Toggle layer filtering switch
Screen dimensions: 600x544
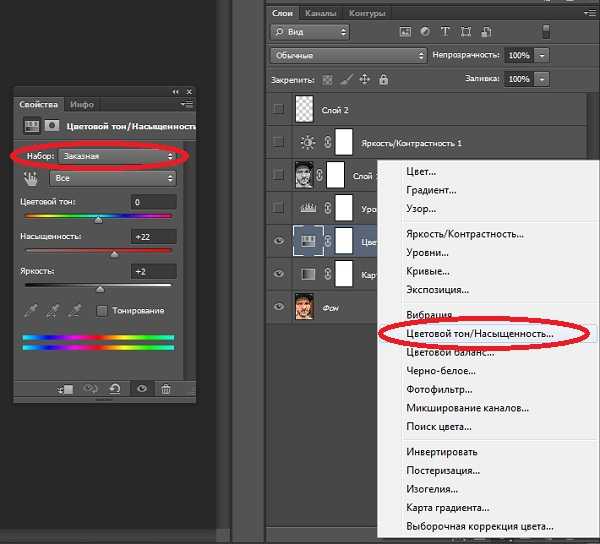pyautogui.click(x=546, y=32)
